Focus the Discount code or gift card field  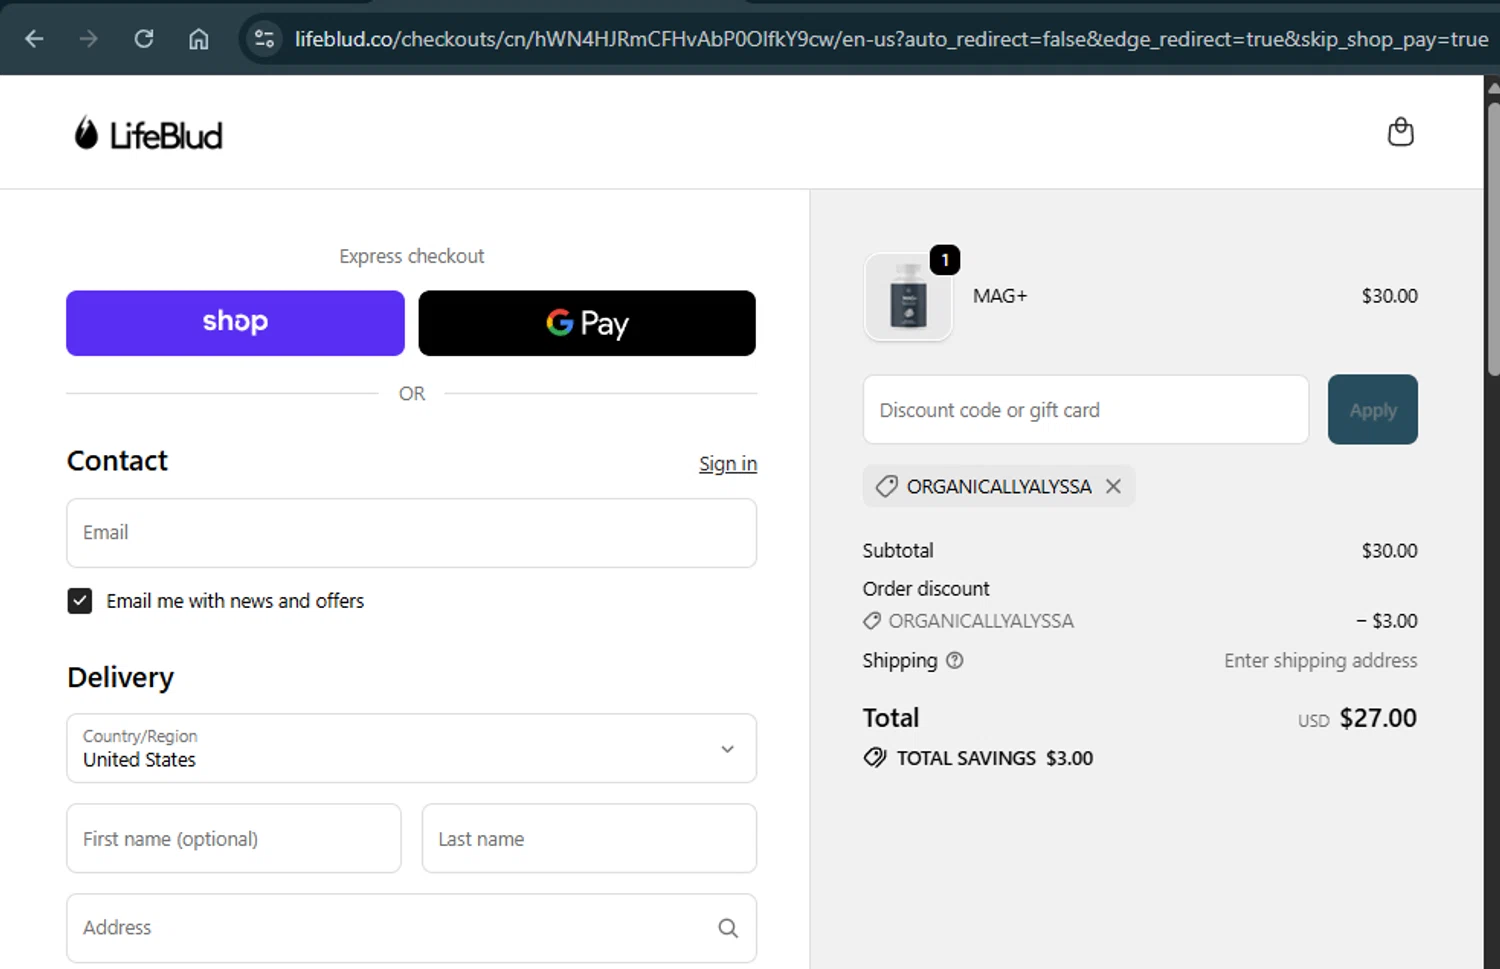click(1086, 410)
